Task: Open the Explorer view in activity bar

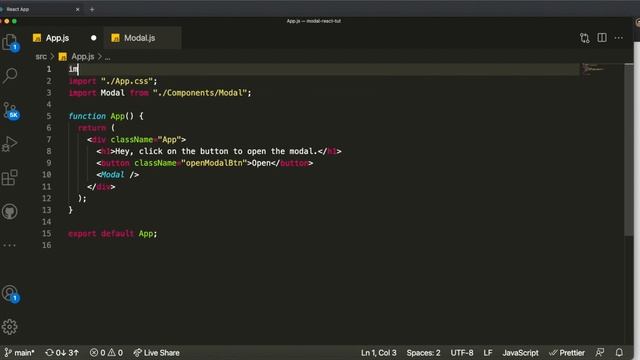Action: coord(10,42)
